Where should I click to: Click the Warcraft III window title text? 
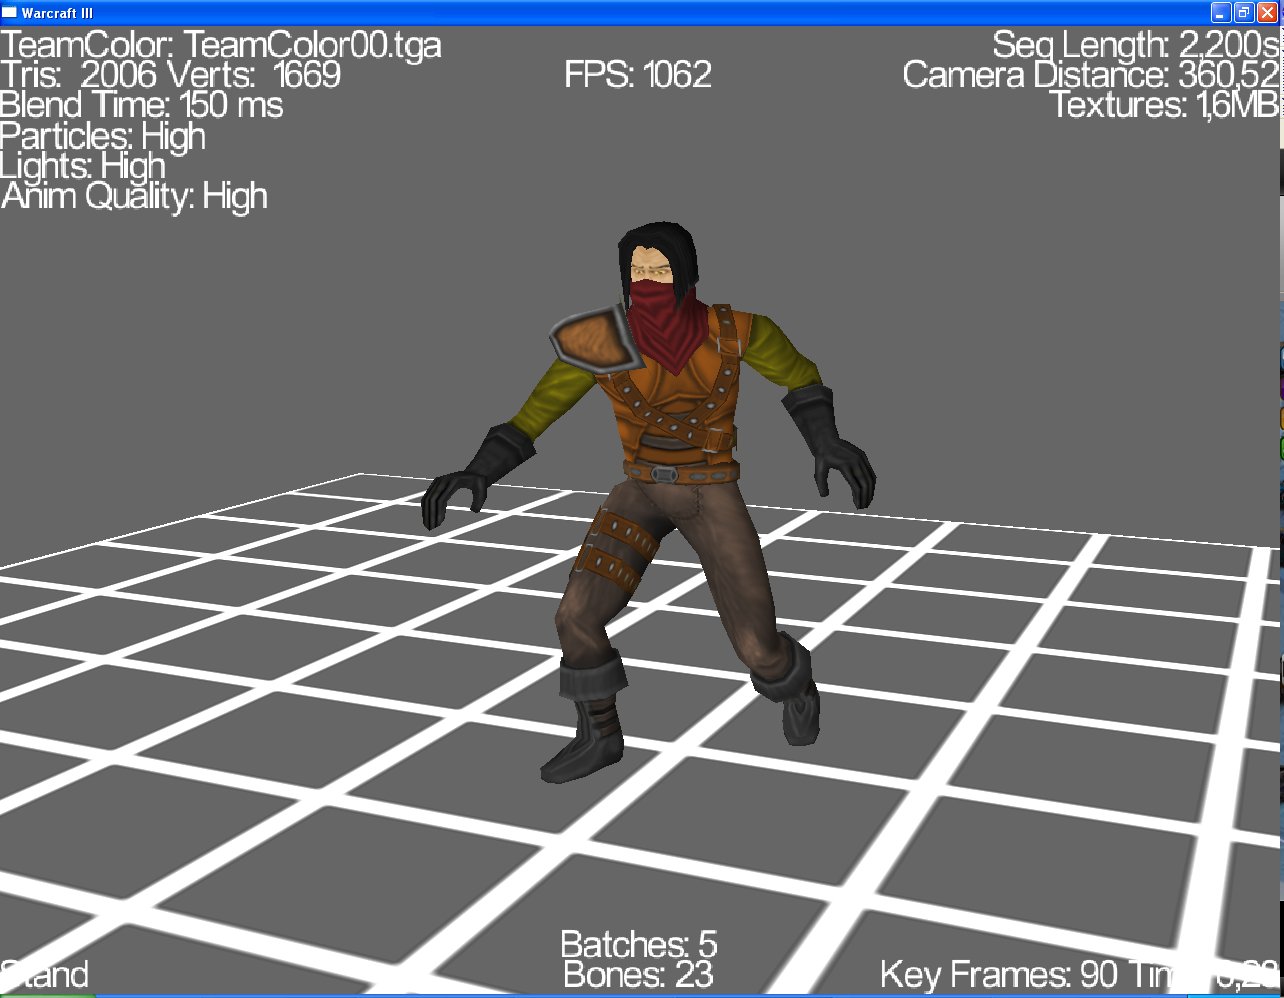pyautogui.click(x=57, y=12)
